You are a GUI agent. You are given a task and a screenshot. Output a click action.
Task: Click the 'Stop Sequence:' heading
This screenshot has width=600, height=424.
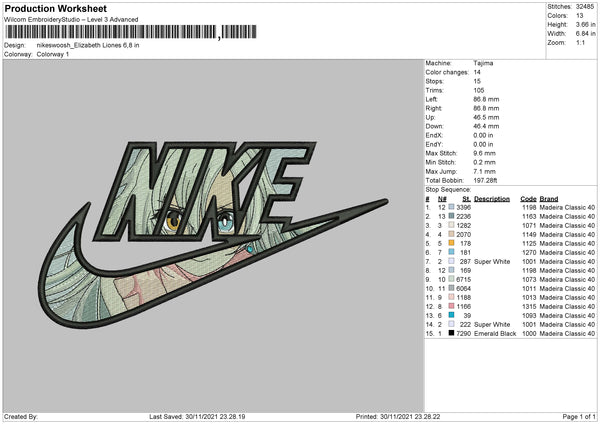pos(448,189)
